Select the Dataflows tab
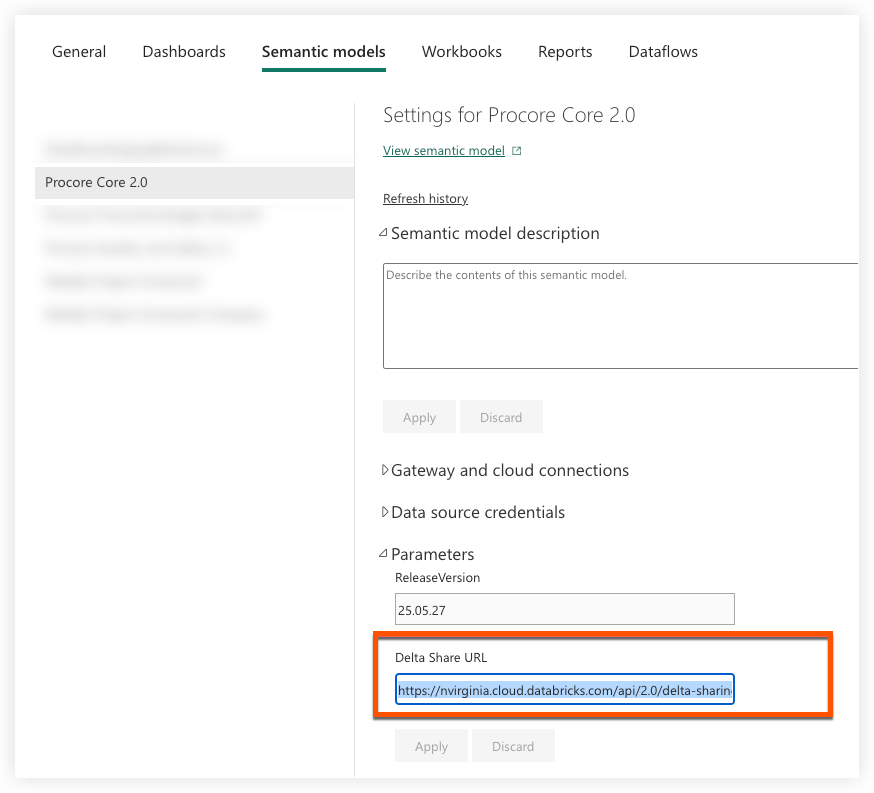This screenshot has width=874, height=793. click(662, 51)
